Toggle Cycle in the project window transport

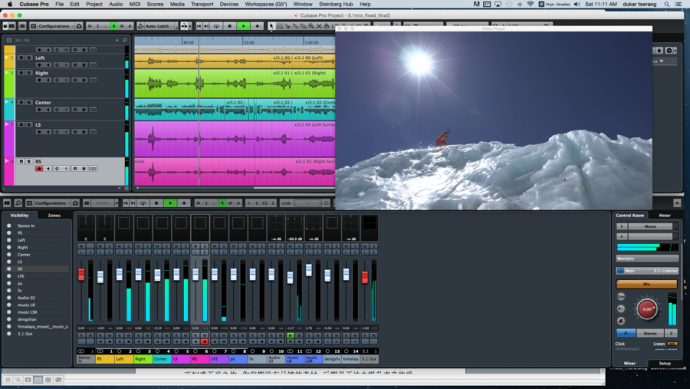[216, 26]
